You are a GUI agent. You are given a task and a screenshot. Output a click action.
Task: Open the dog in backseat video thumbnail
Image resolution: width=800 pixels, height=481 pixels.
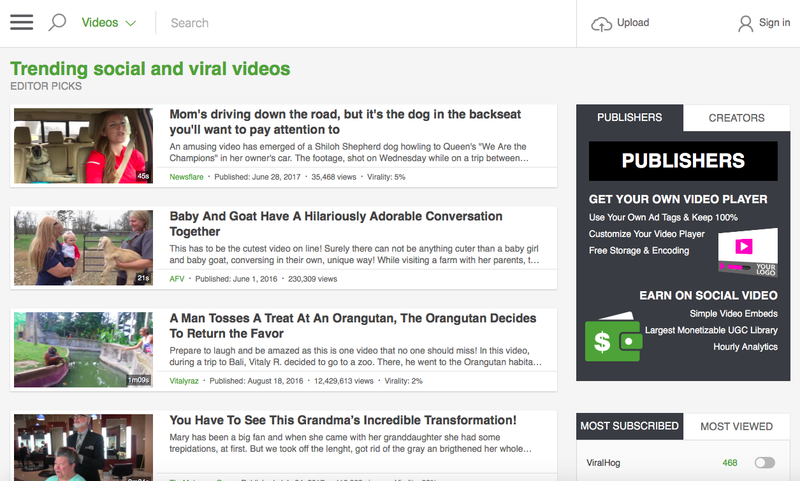point(83,146)
